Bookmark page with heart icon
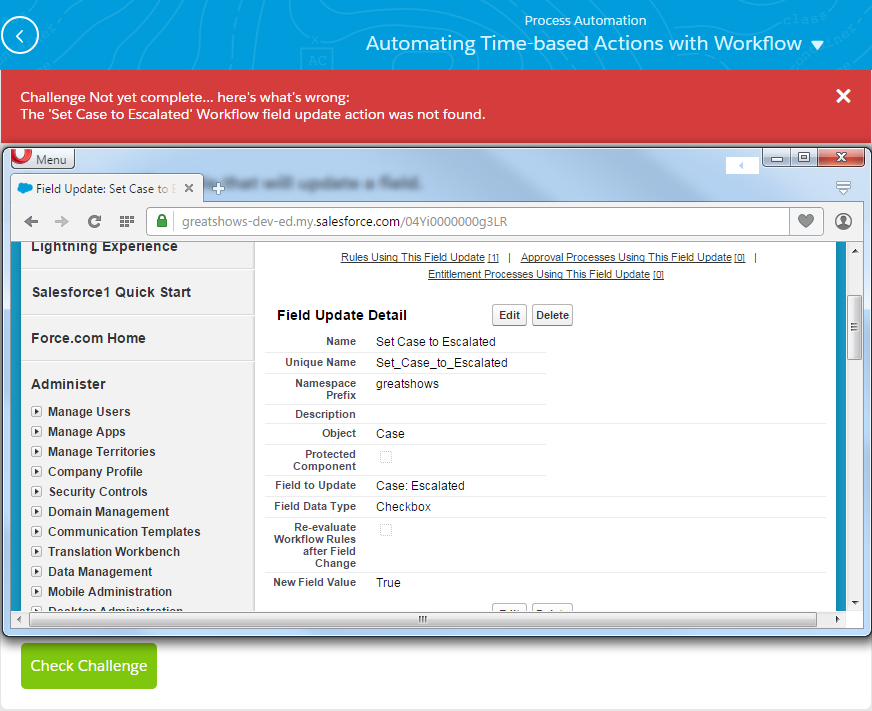The image size is (872, 711). click(x=804, y=221)
